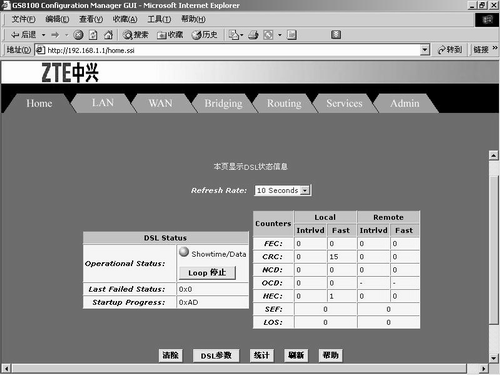This screenshot has width=500, height=375.
Task: Click the '0x0' Last Failed Status value
Action: 185,289
